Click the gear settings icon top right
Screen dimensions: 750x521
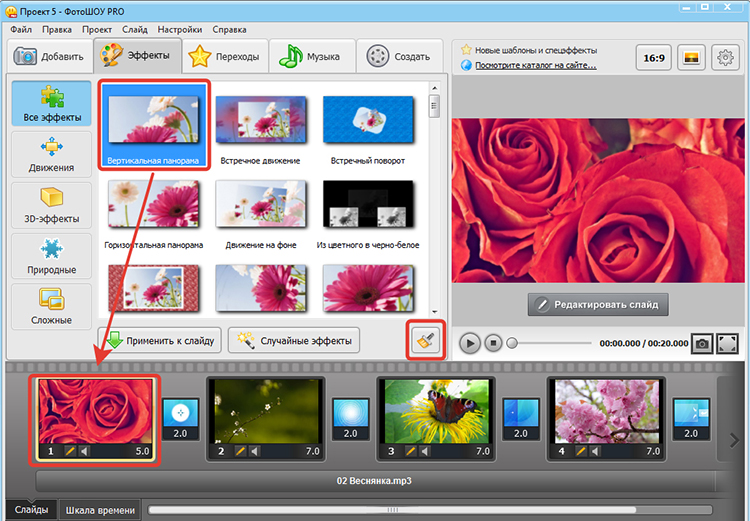click(725, 58)
